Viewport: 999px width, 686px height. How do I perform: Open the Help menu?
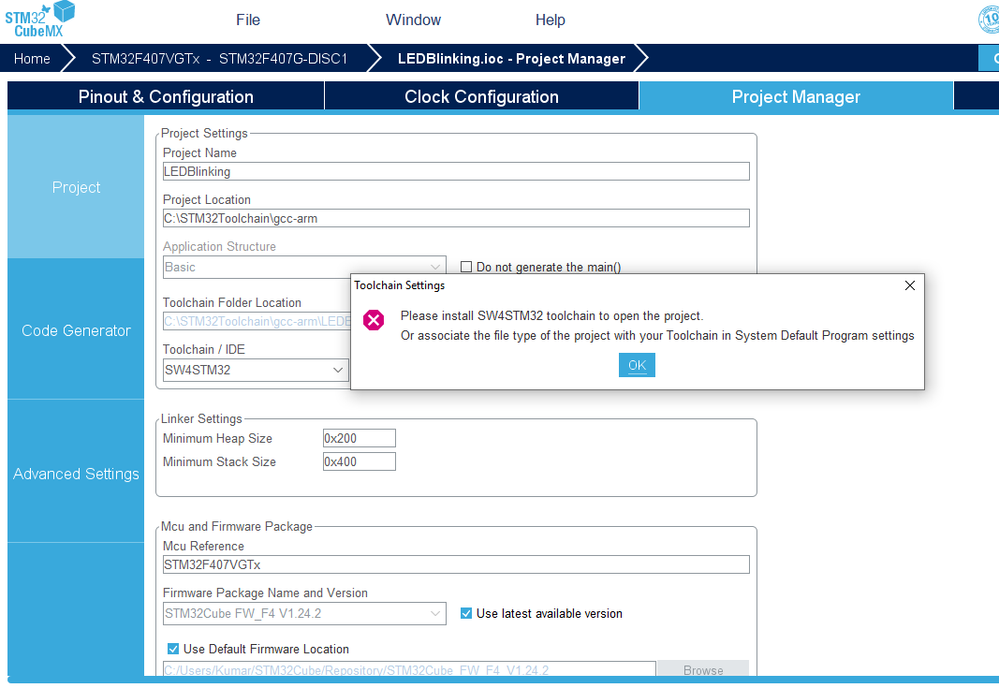[x=550, y=20]
